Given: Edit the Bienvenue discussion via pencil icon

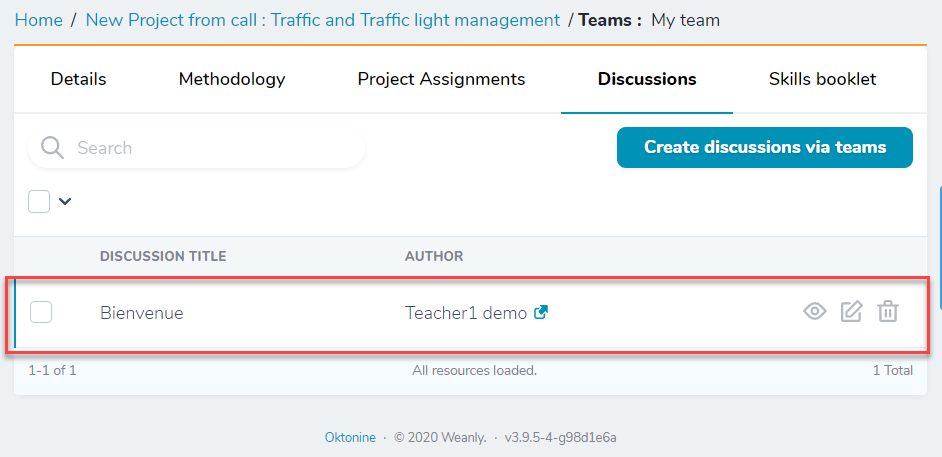Looking at the screenshot, I should coord(851,312).
